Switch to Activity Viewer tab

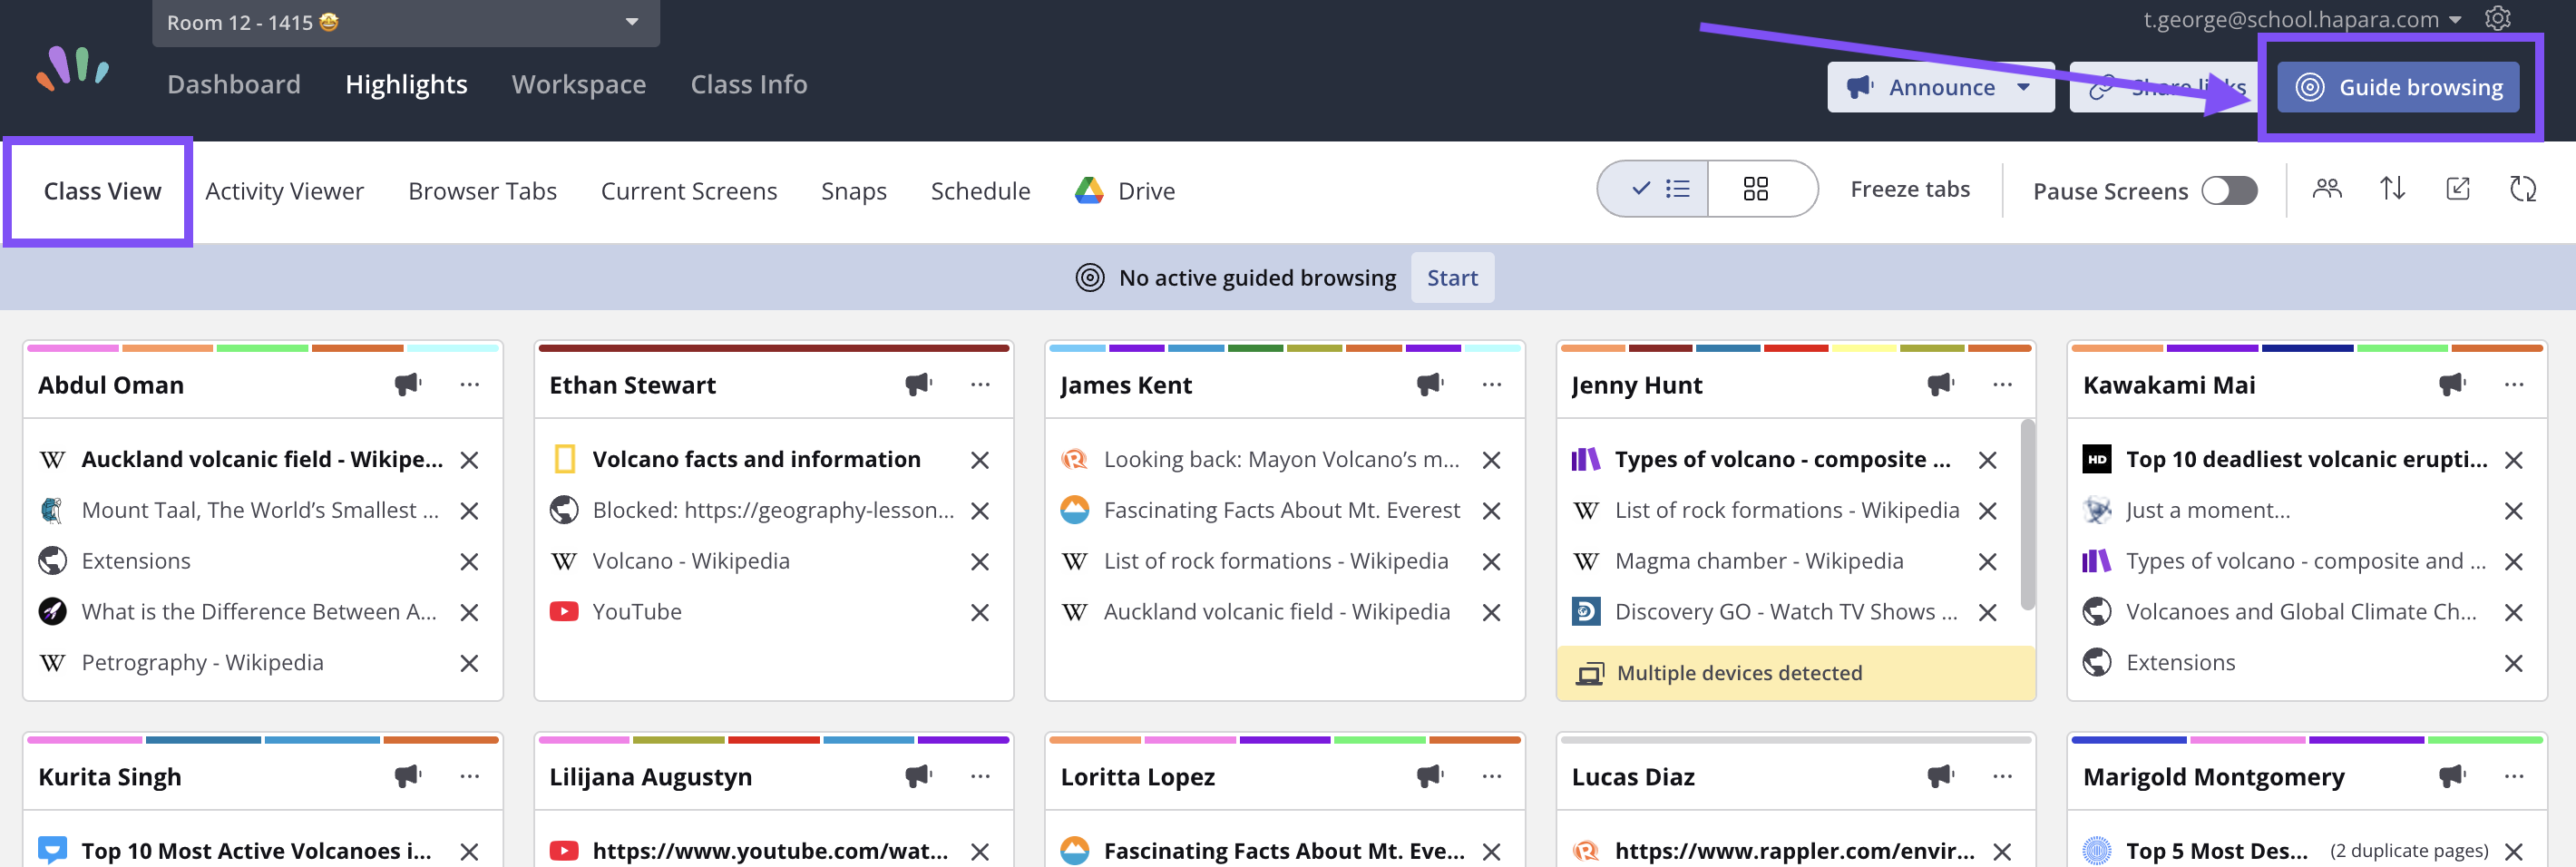285,191
